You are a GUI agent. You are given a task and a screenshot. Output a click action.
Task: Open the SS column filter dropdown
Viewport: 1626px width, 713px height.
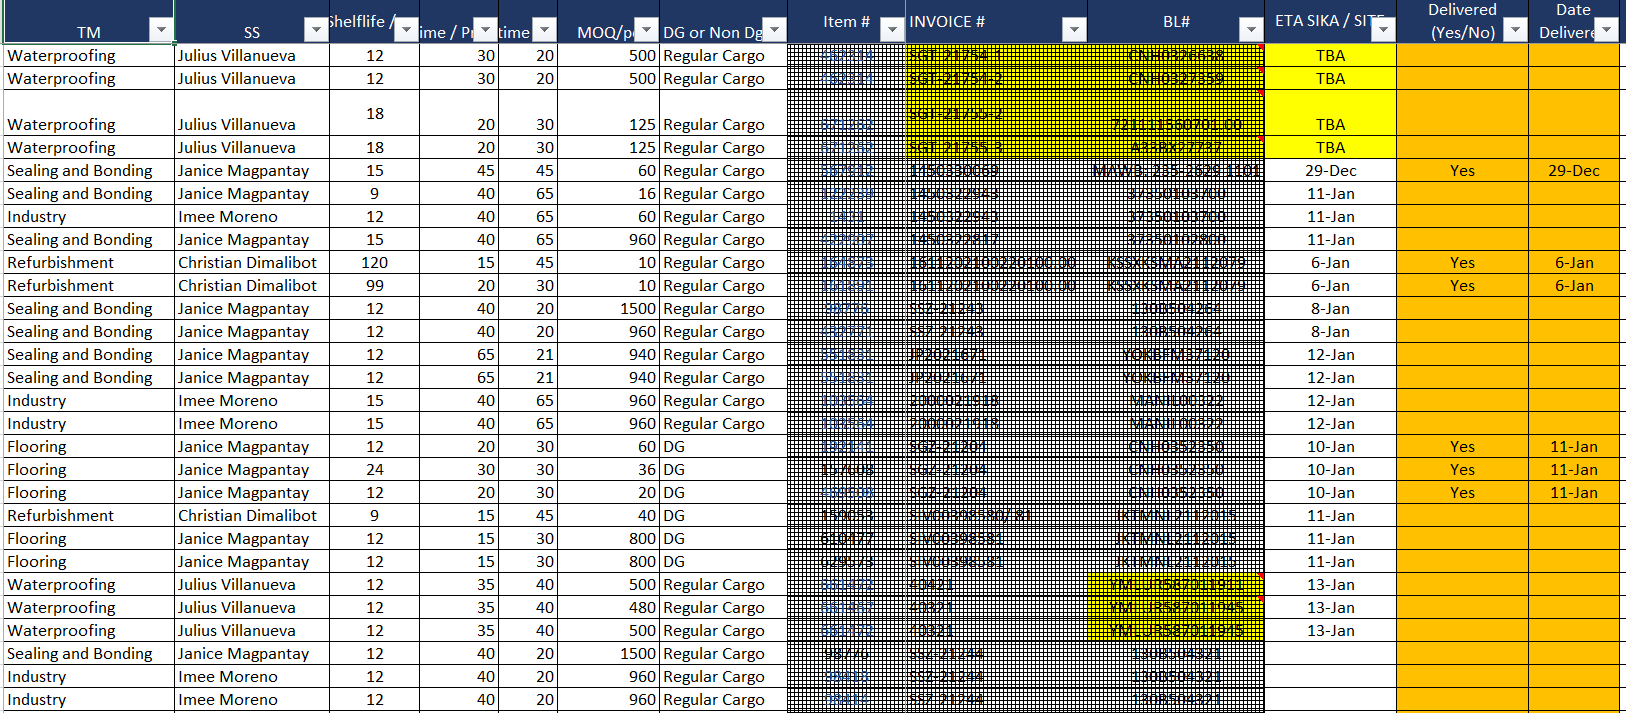click(316, 31)
